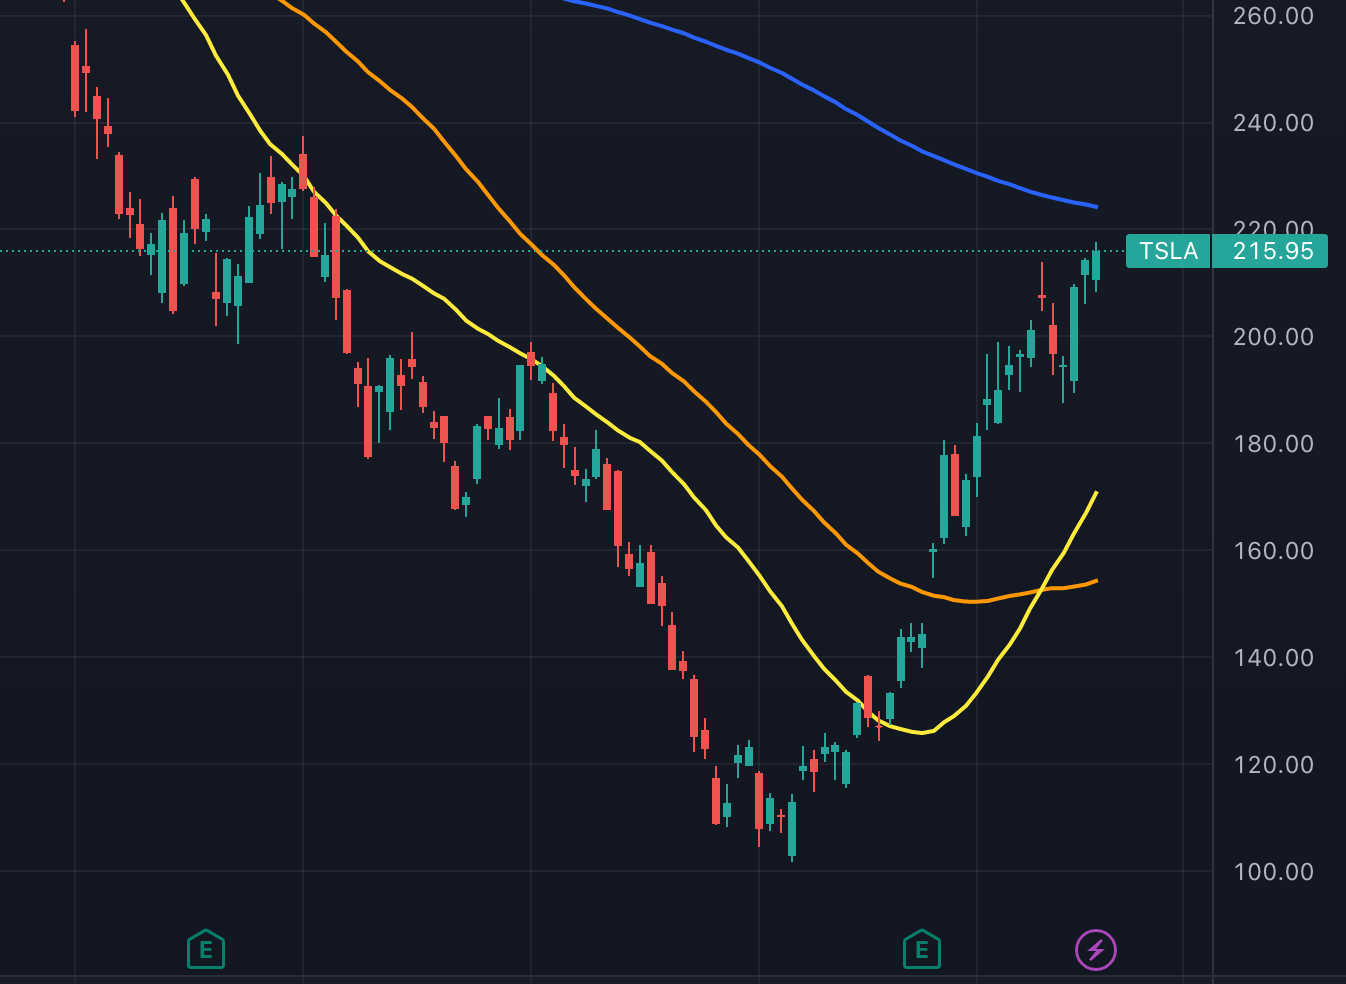The image size is (1346, 984).
Task: Click the first red candle at far left
Action: [x=75, y=78]
